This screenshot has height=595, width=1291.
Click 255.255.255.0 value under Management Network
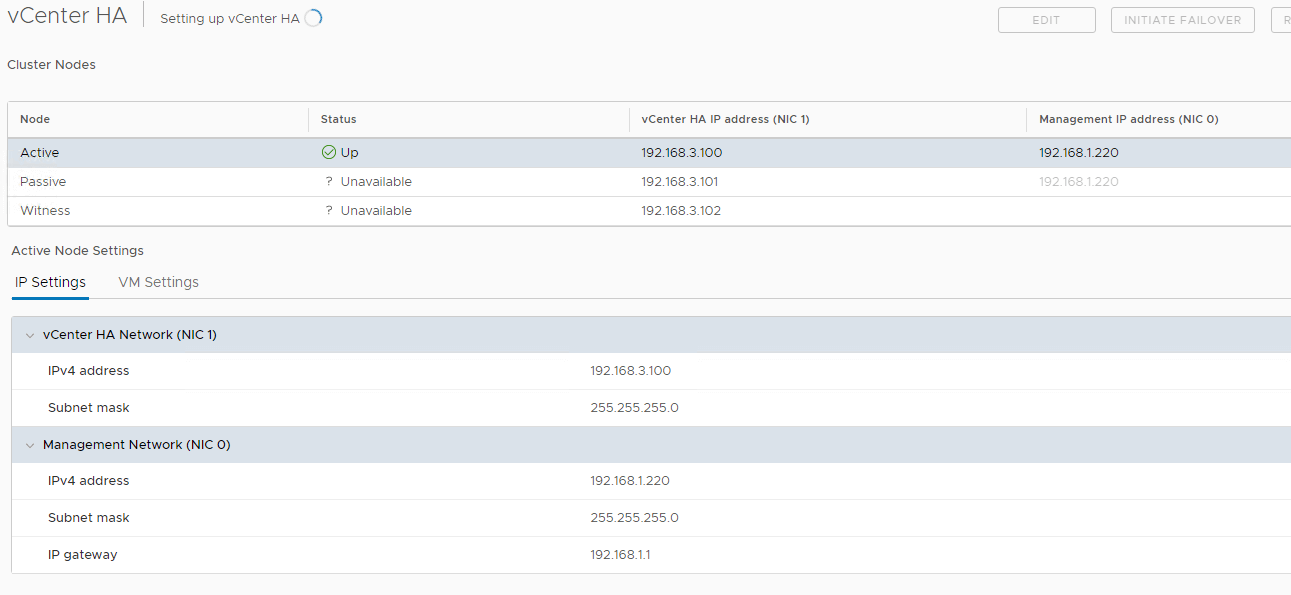[635, 518]
